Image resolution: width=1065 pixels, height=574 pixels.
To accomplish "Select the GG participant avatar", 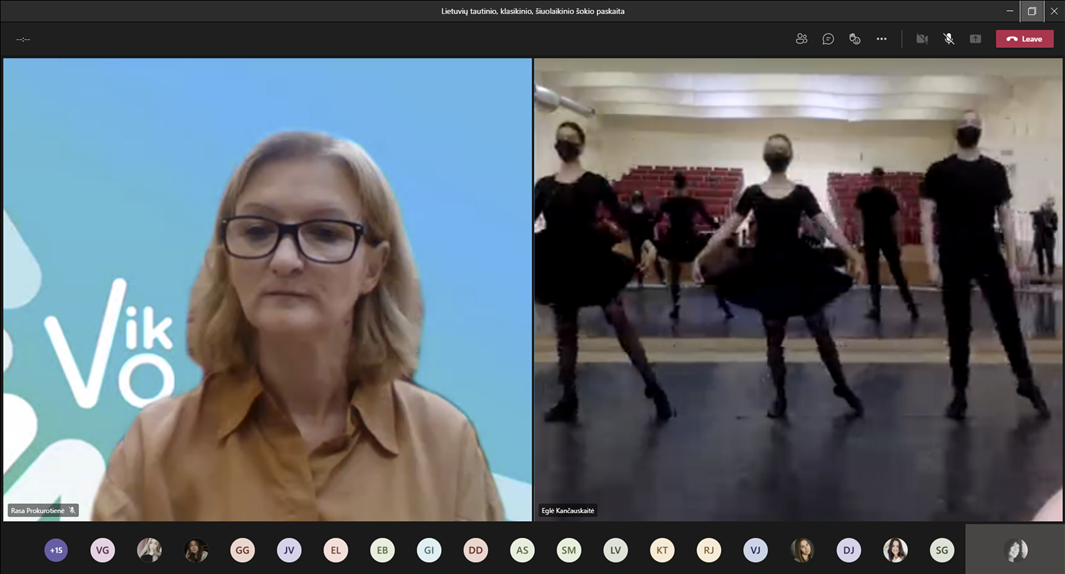I will [x=242, y=550].
